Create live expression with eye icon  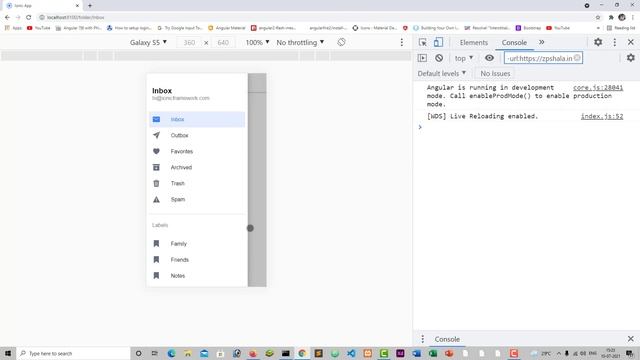point(489,58)
